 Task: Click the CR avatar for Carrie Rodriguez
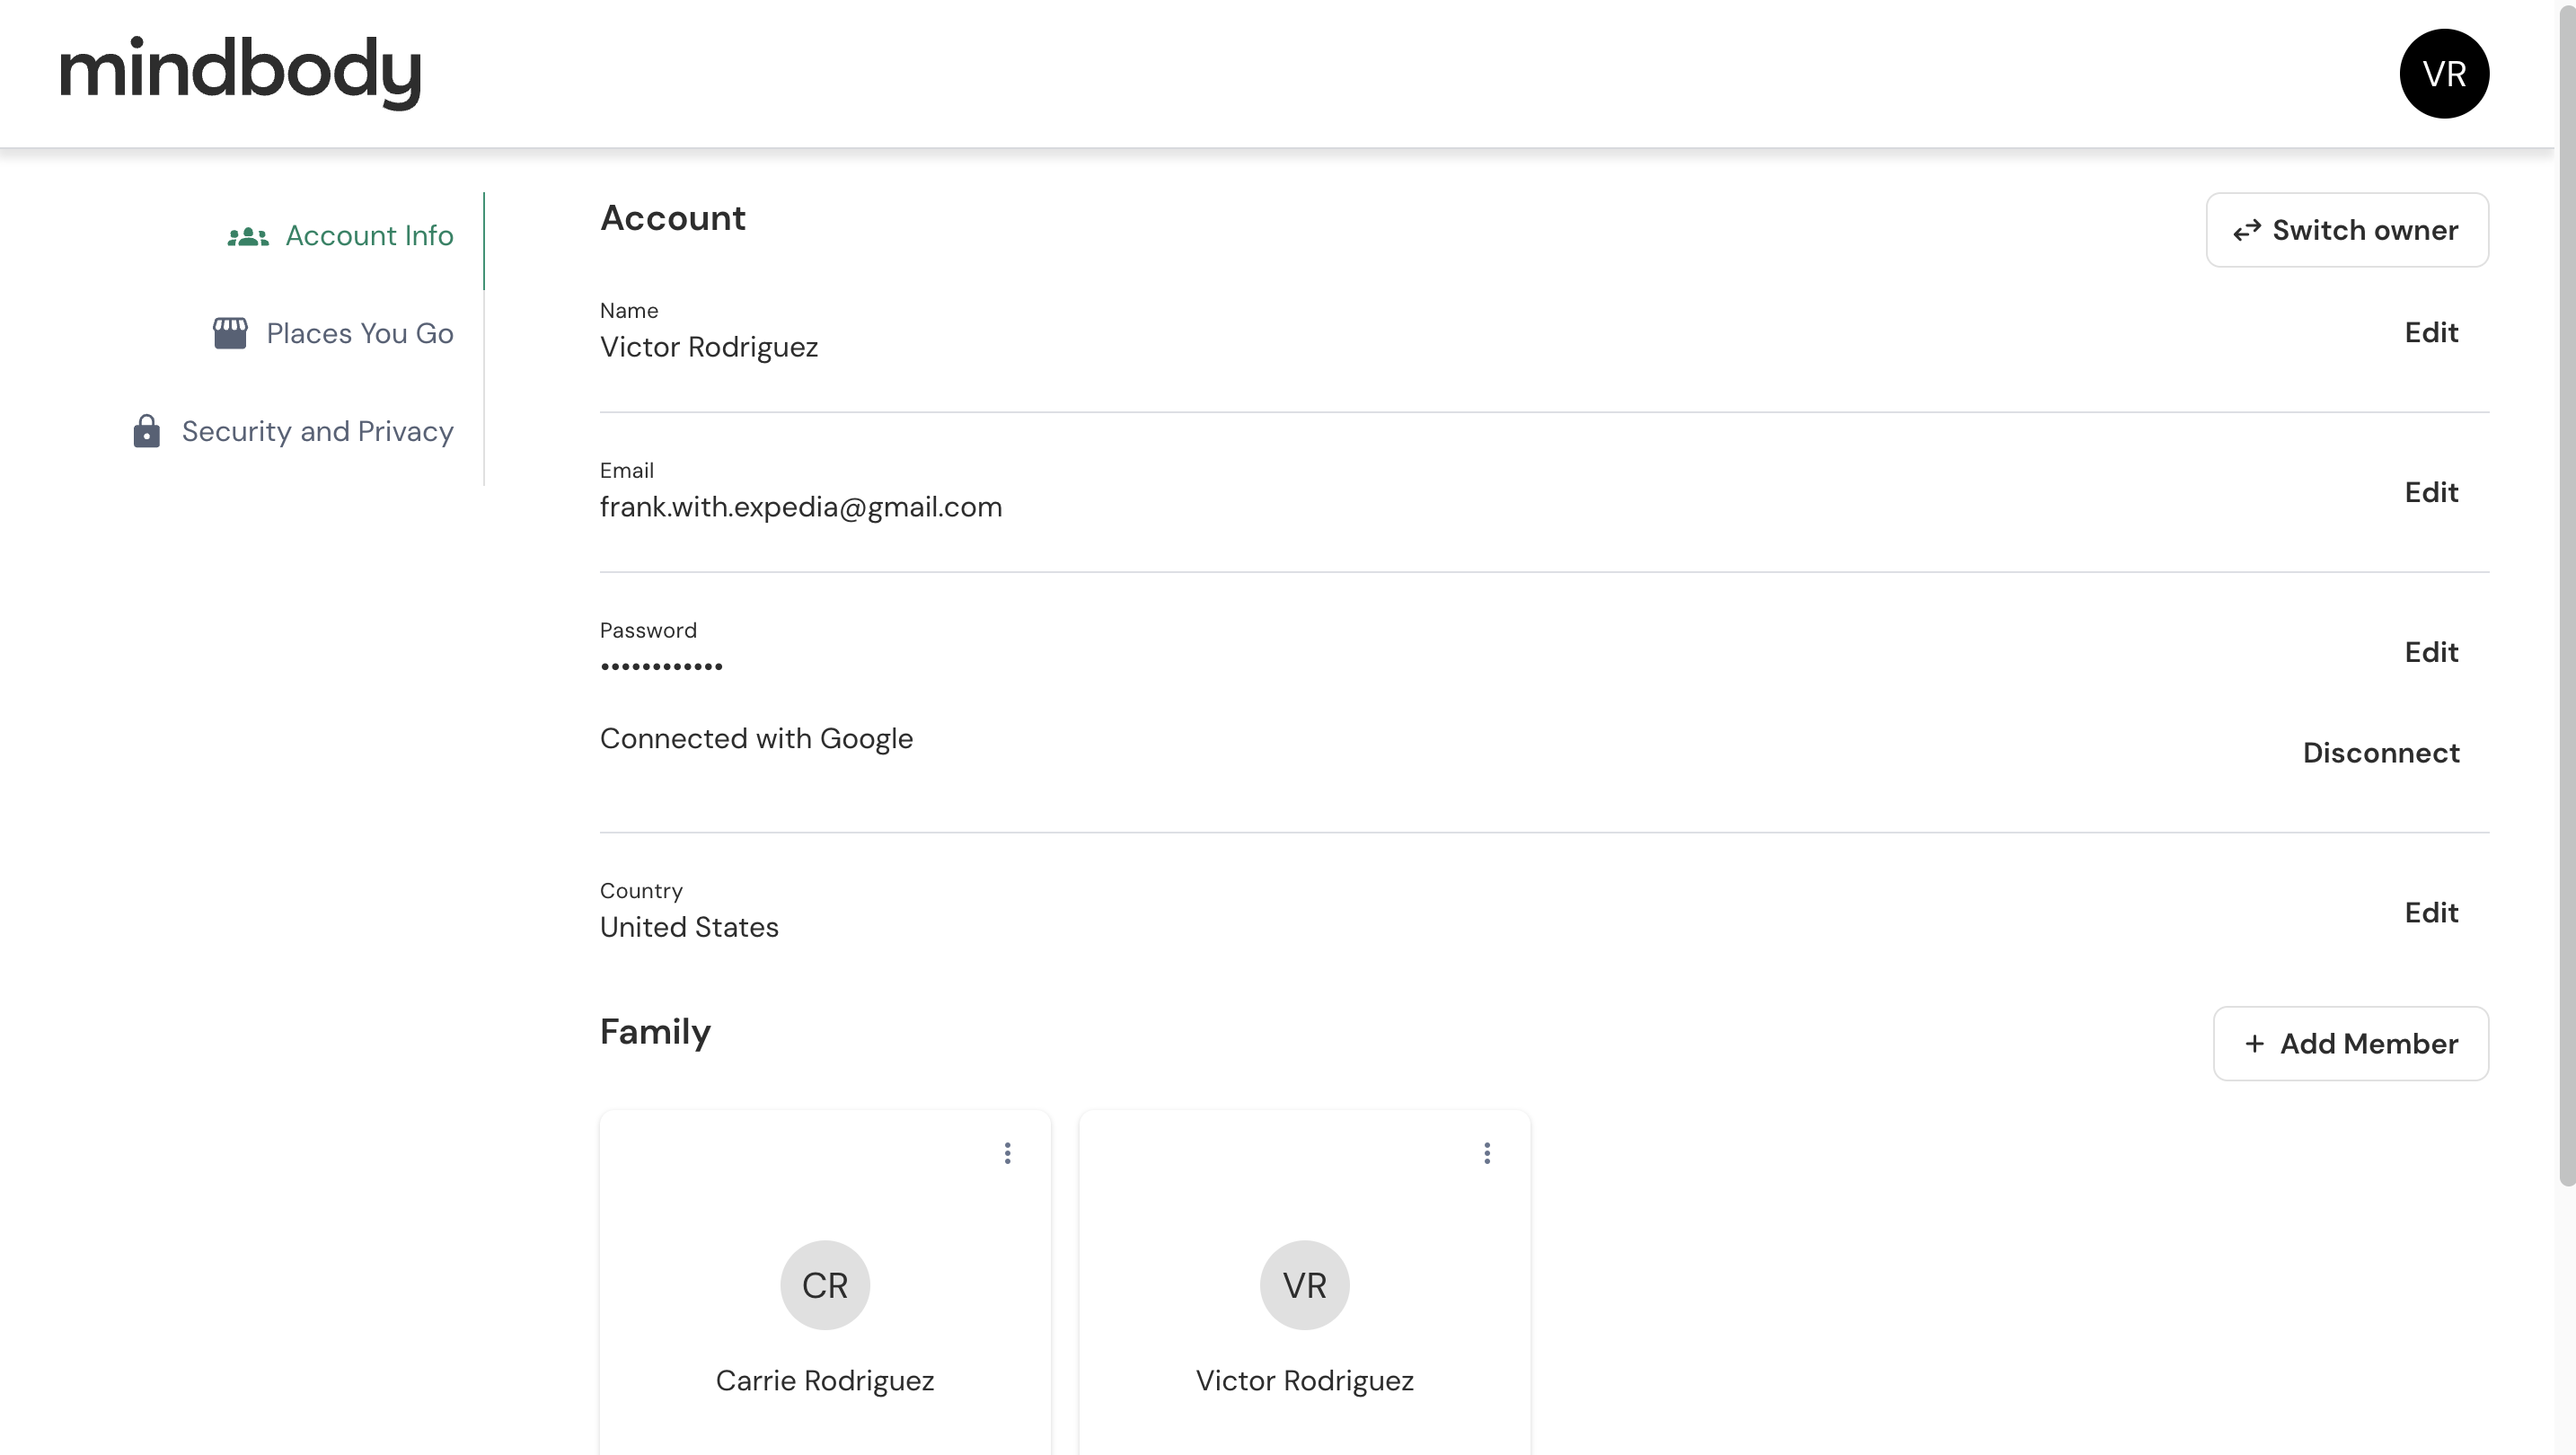[x=825, y=1284]
